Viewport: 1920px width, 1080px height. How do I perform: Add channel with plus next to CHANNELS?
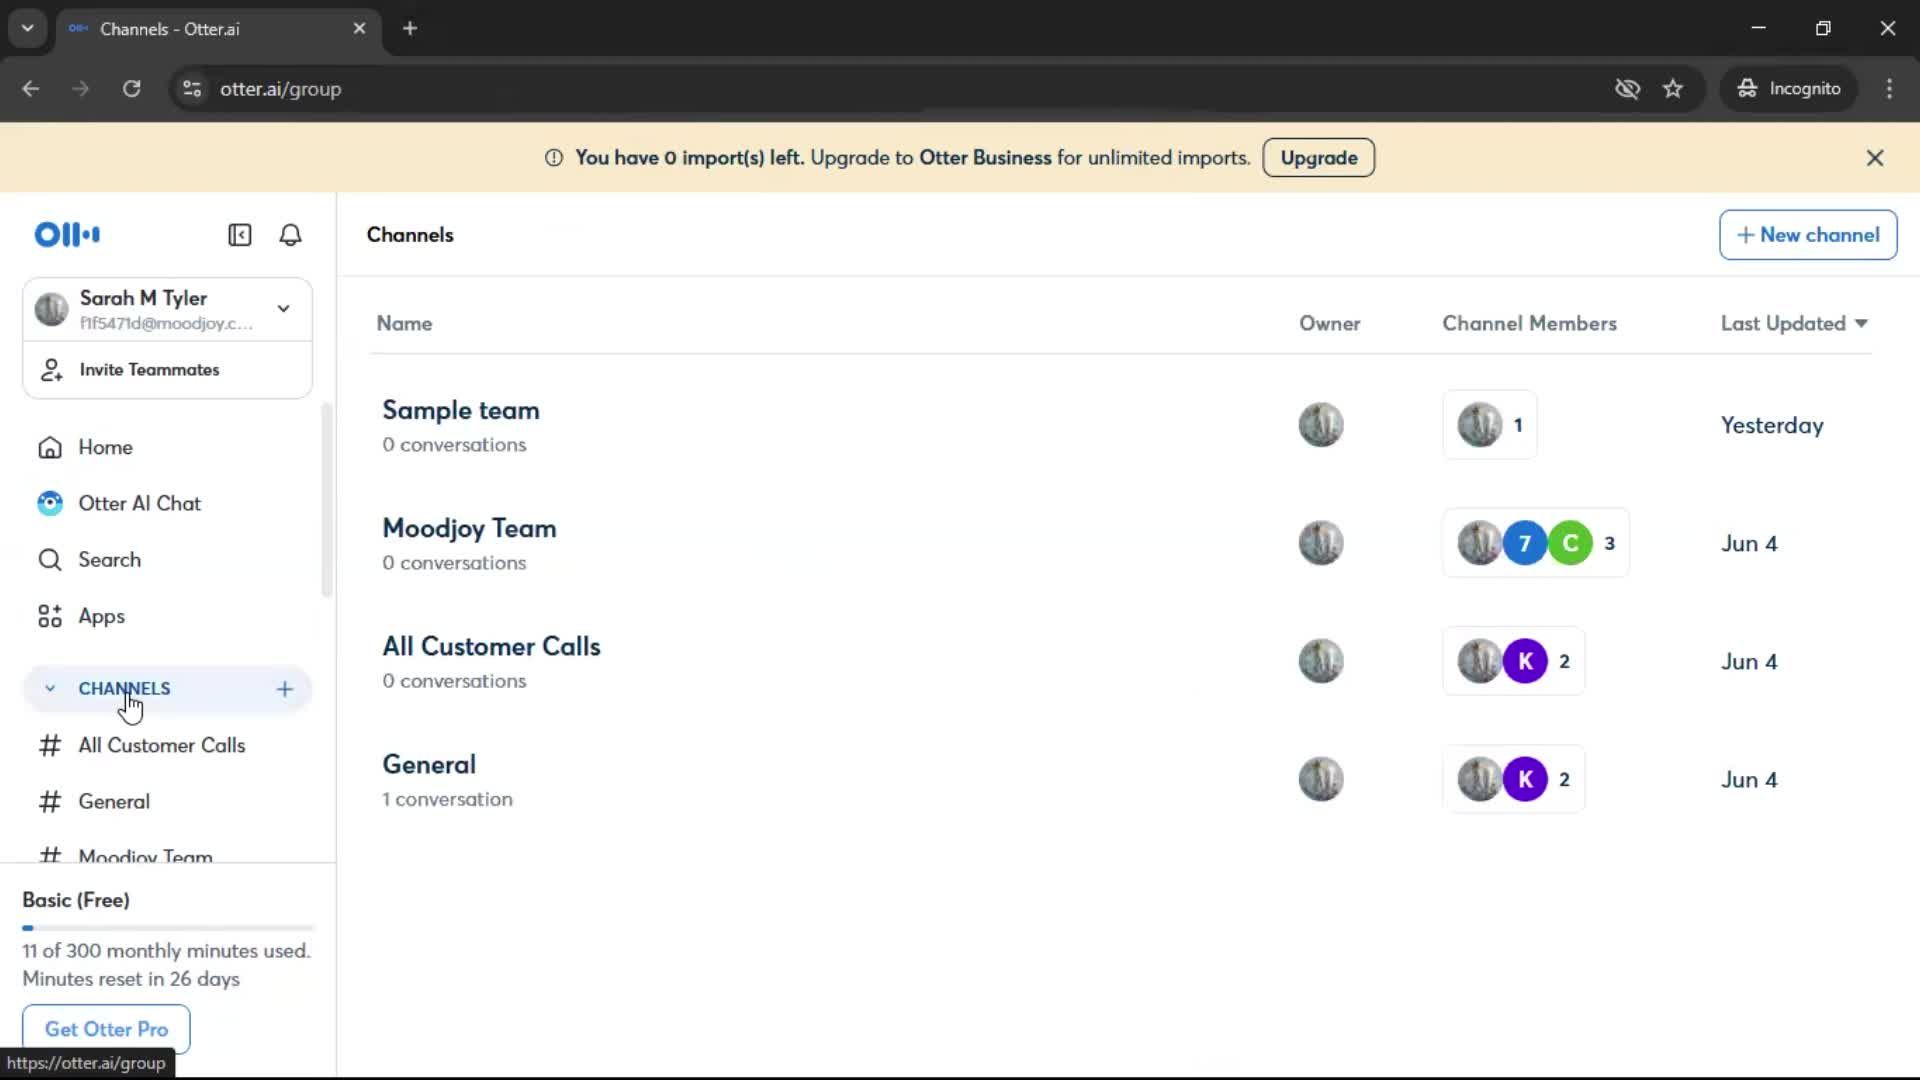point(285,689)
